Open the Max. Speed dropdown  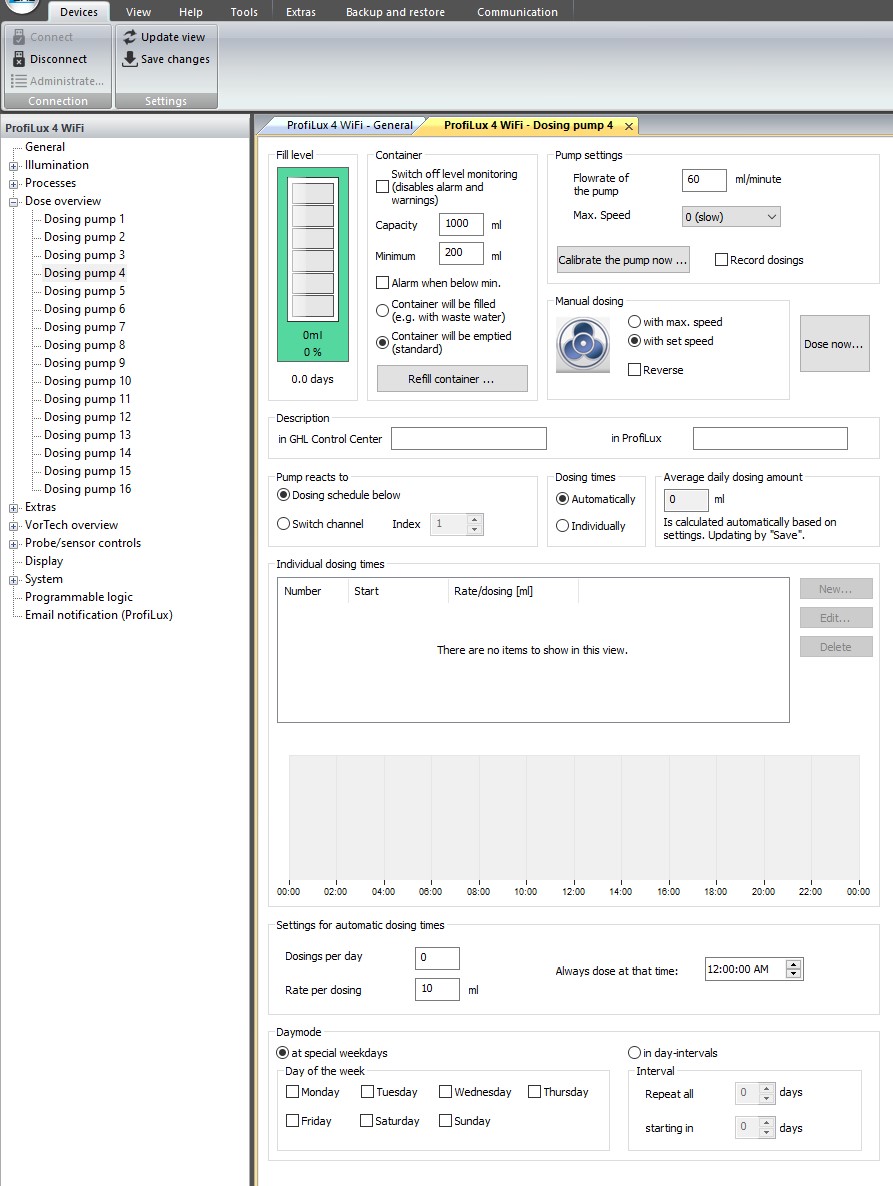click(731, 217)
